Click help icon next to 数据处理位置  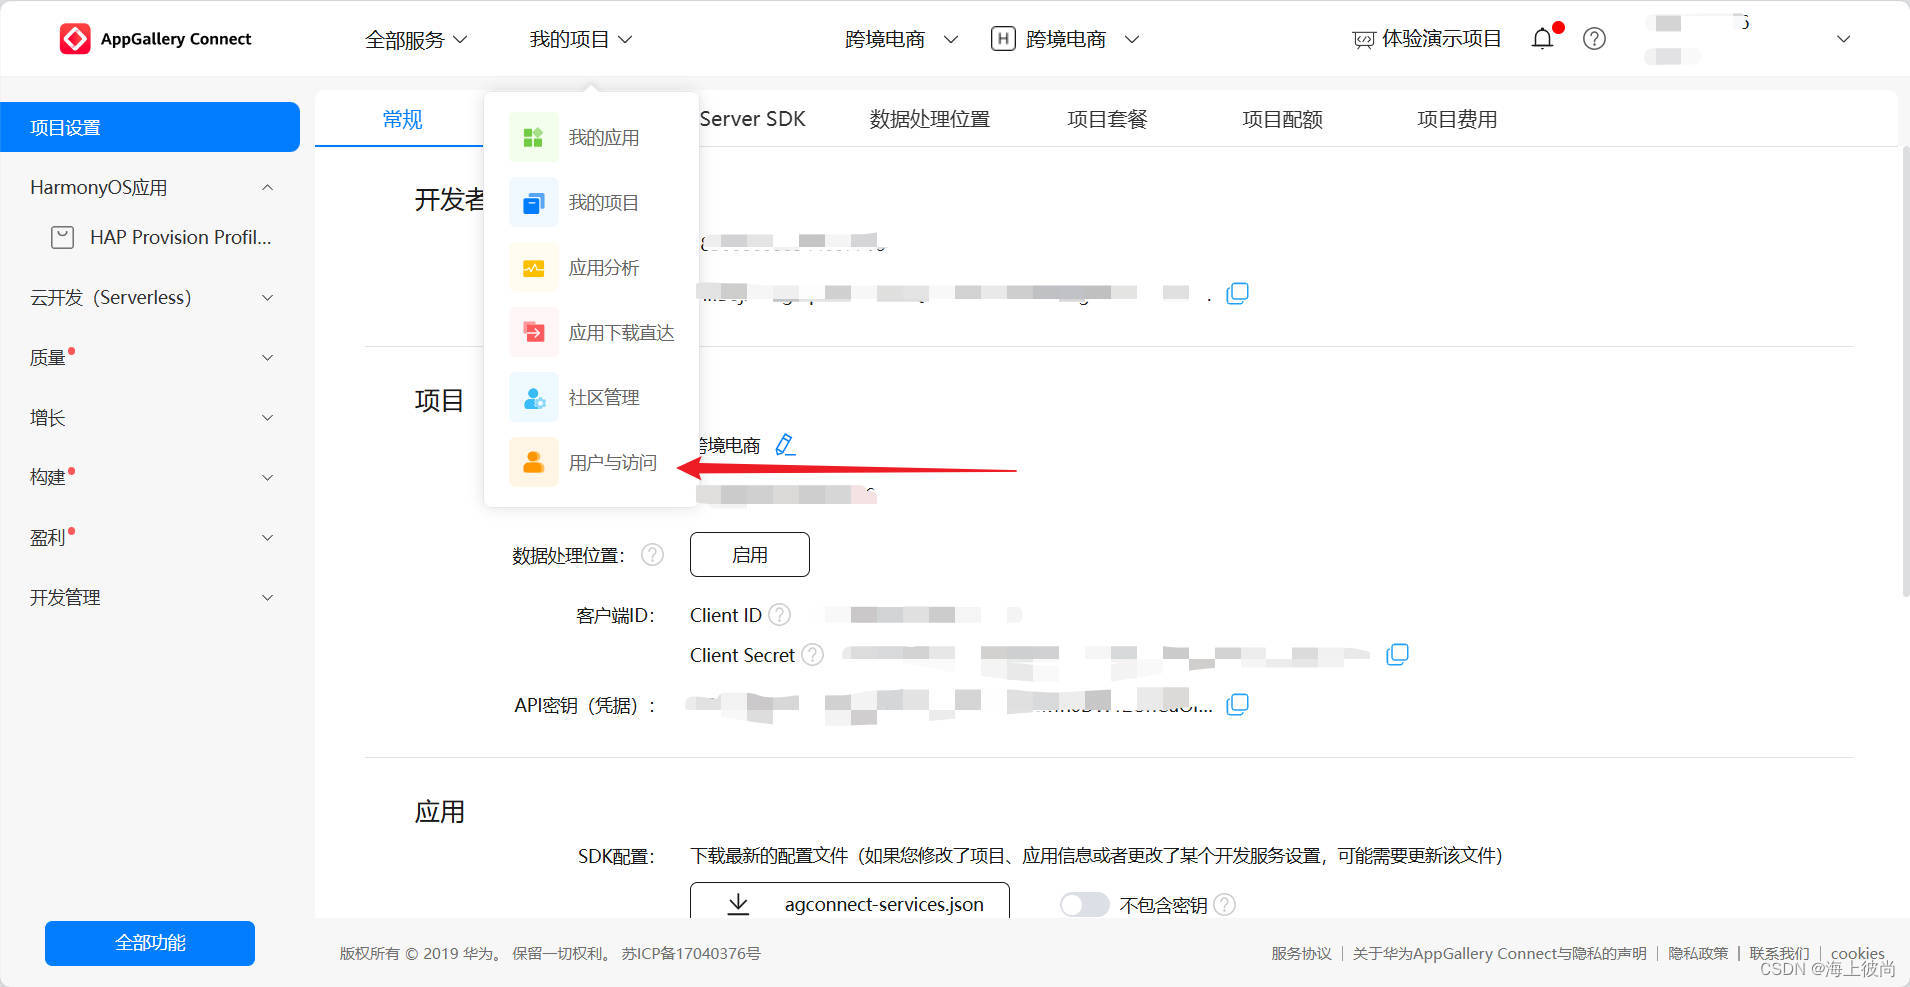click(x=652, y=554)
